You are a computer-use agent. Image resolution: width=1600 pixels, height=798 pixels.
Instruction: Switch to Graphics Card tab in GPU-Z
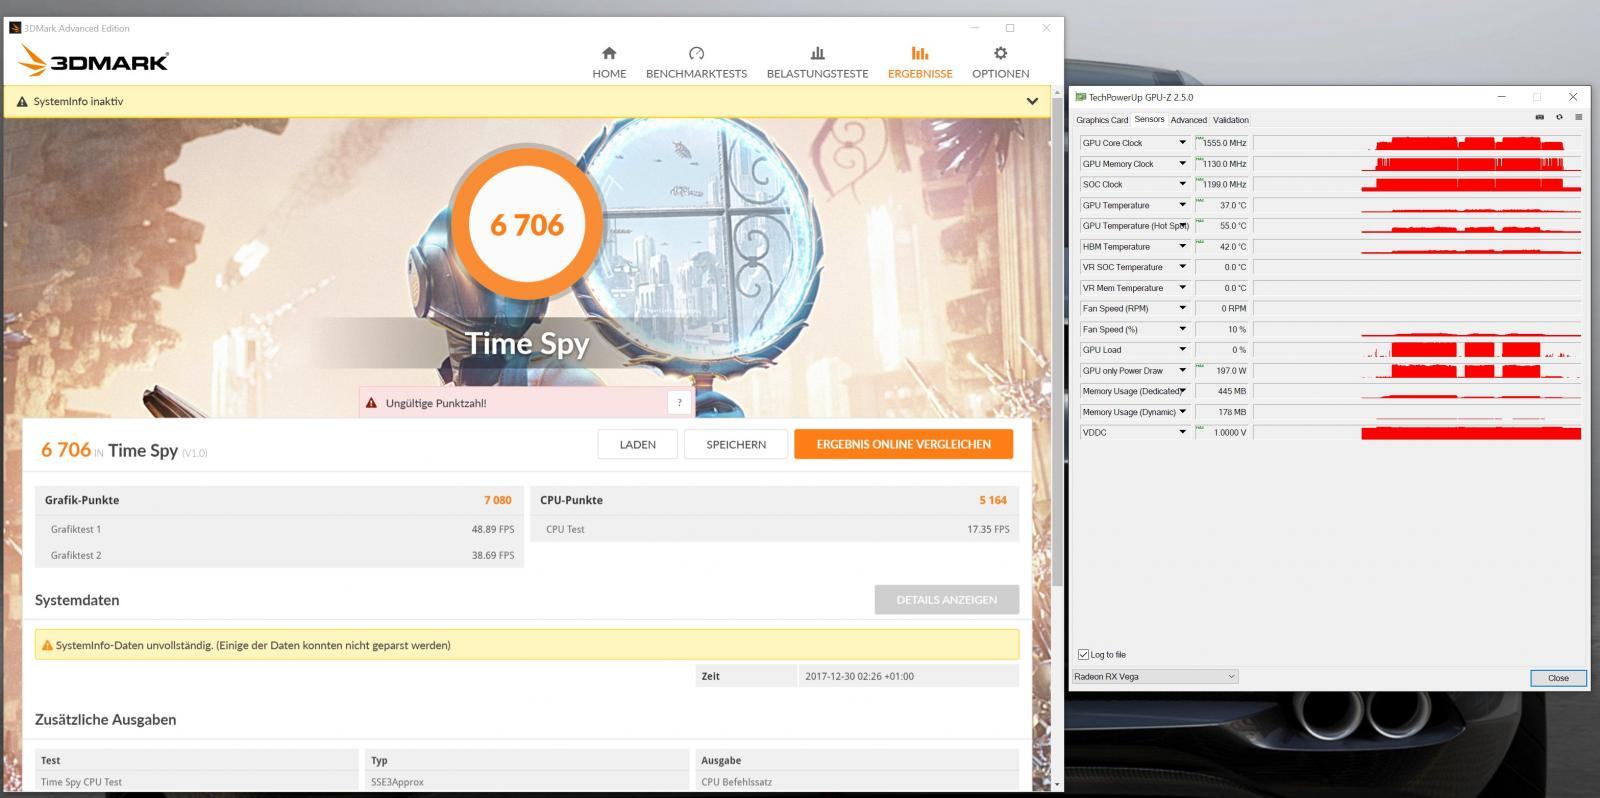[1102, 120]
